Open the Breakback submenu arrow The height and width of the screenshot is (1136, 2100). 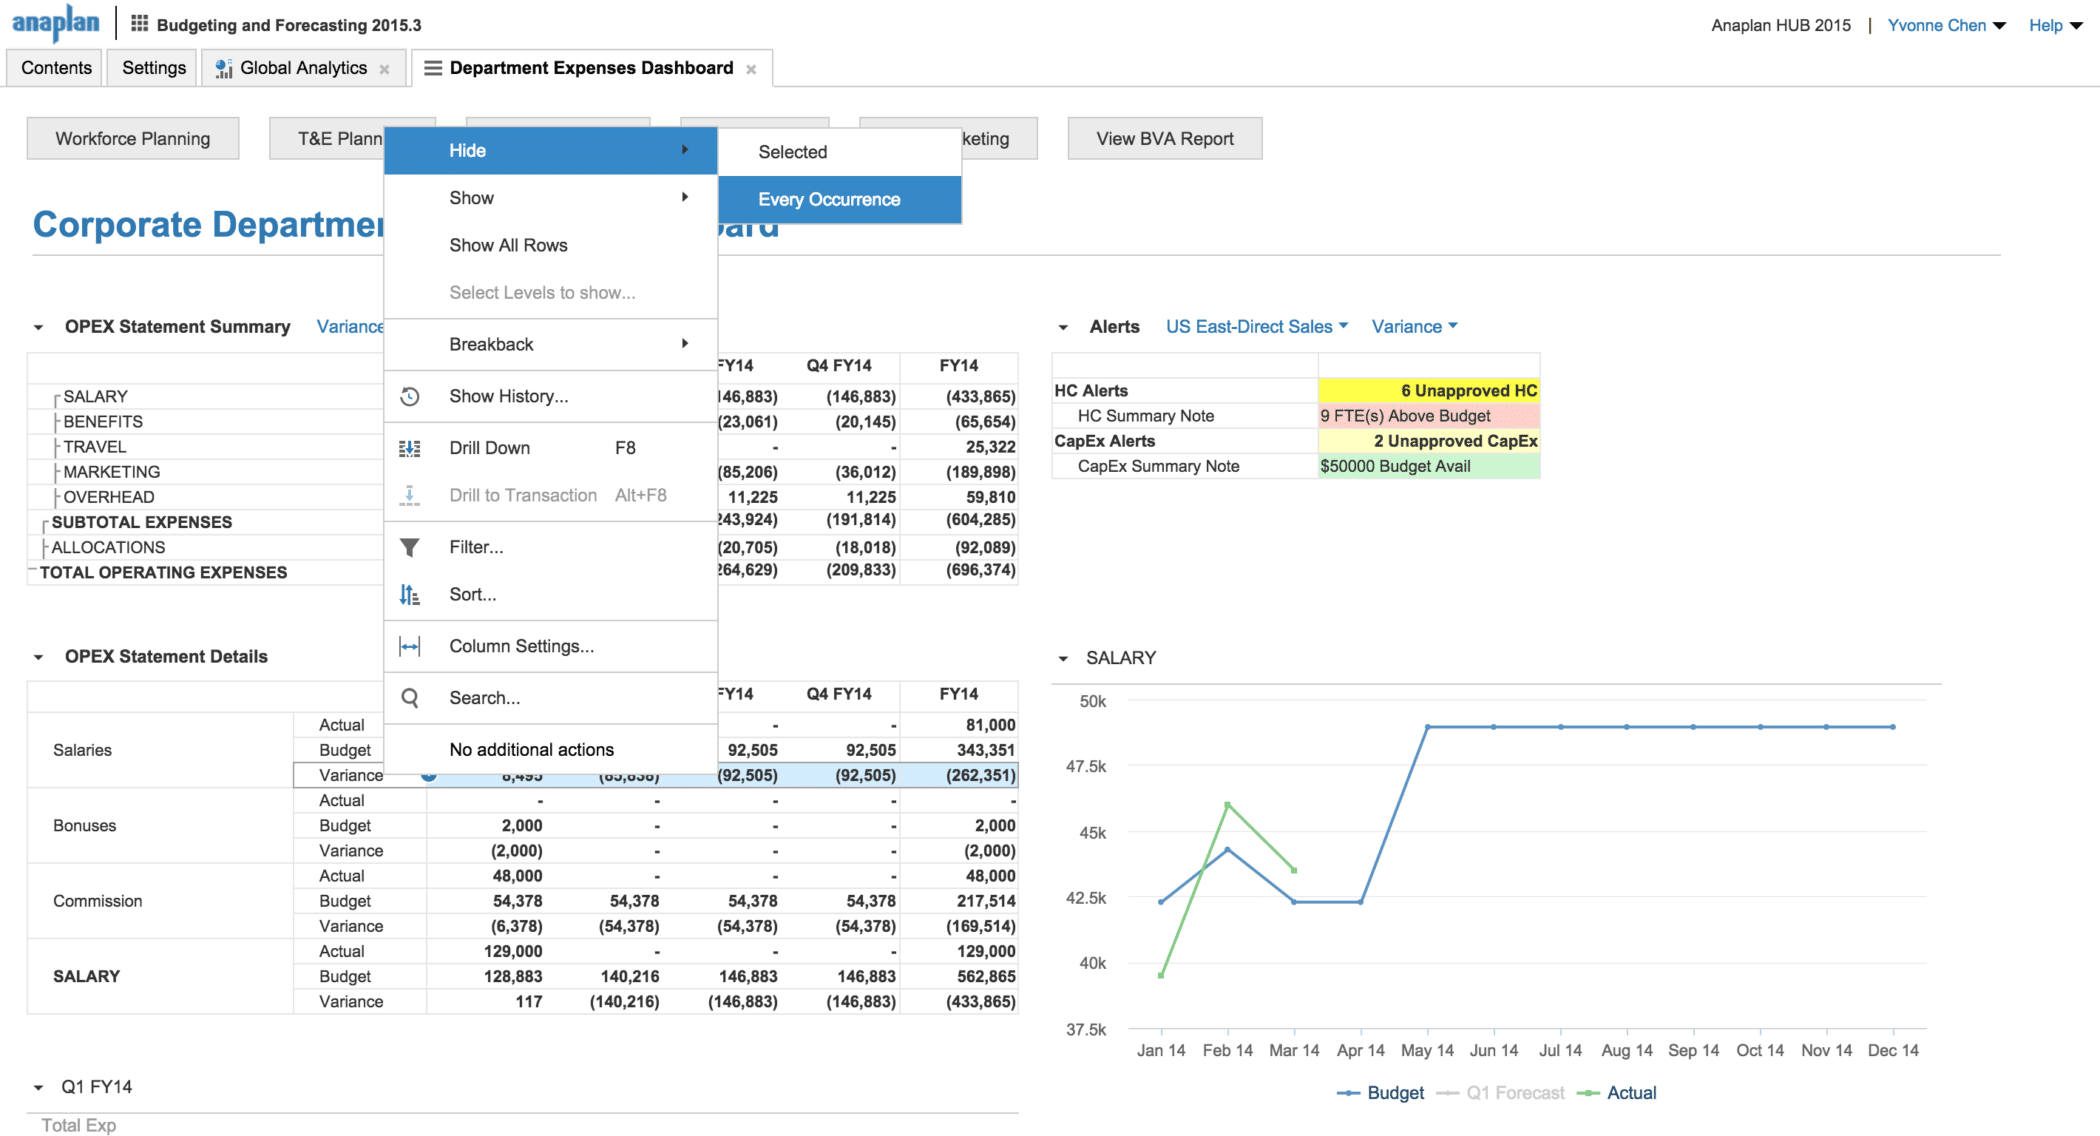coord(685,343)
